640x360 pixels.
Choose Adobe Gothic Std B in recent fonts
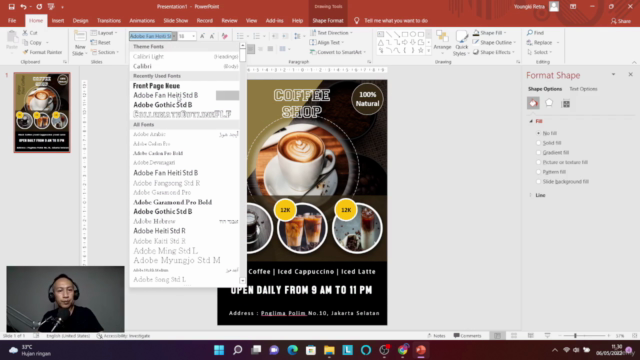pos(184,105)
